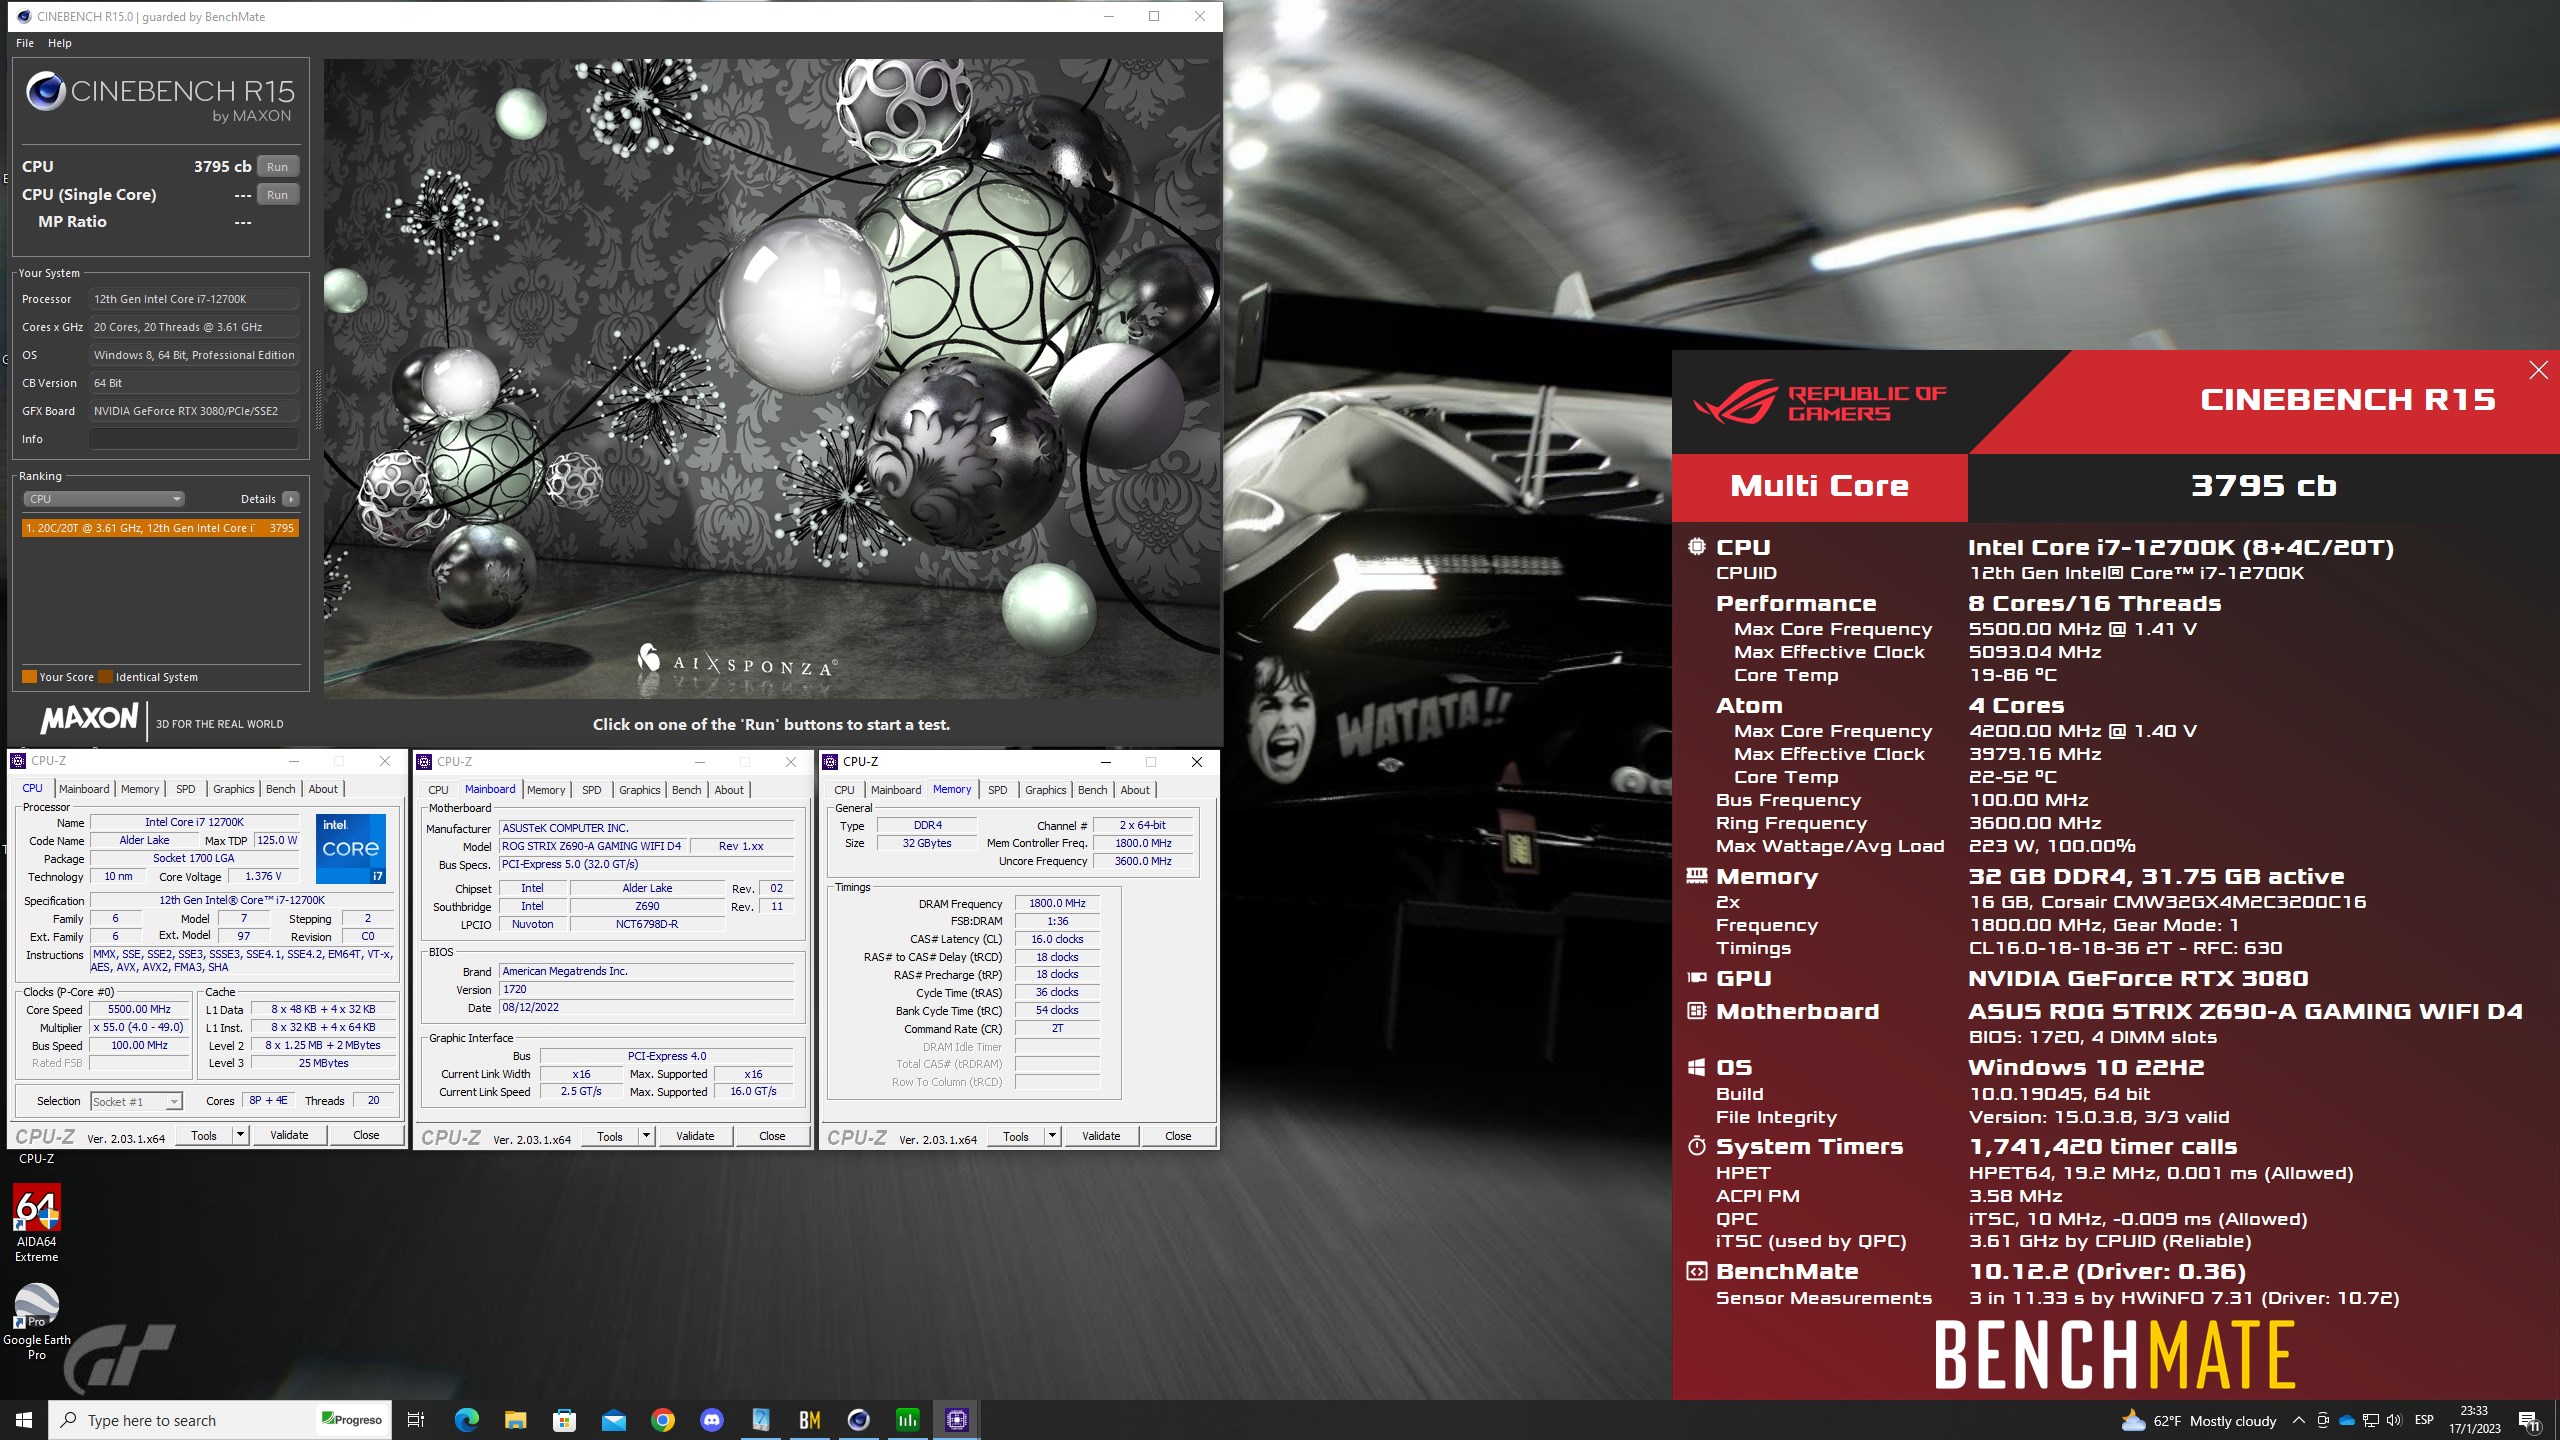Viewport: 2560px width, 1440px height.
Task: Click the Cinebench title bar app icon
Action: (x=24, y=16)
